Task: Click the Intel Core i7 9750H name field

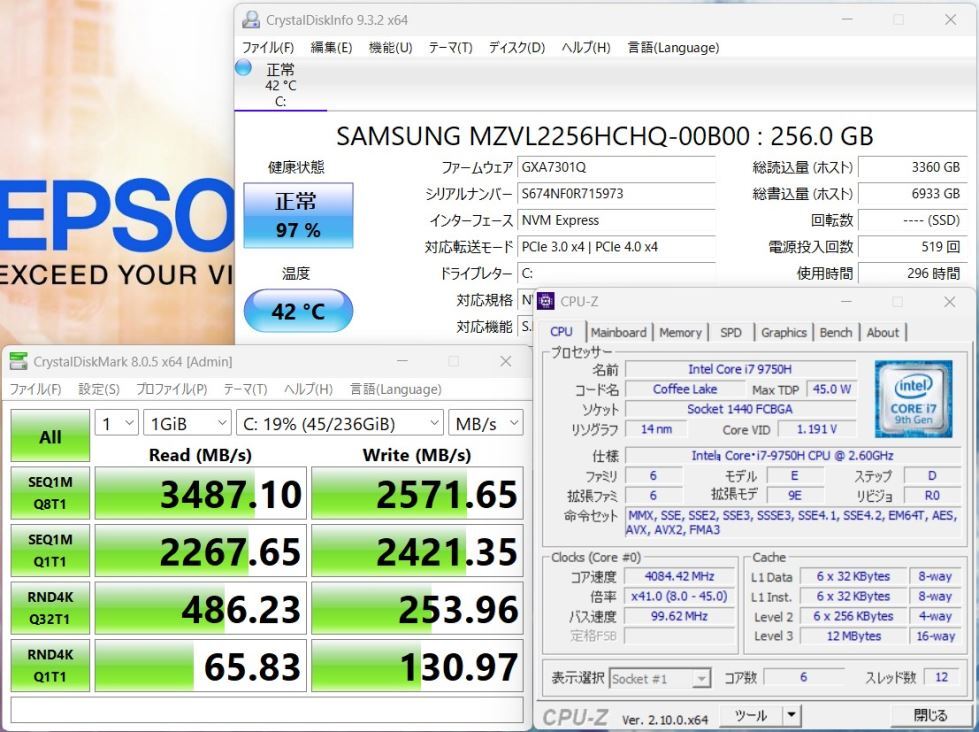Action: [x=740, y=369]
